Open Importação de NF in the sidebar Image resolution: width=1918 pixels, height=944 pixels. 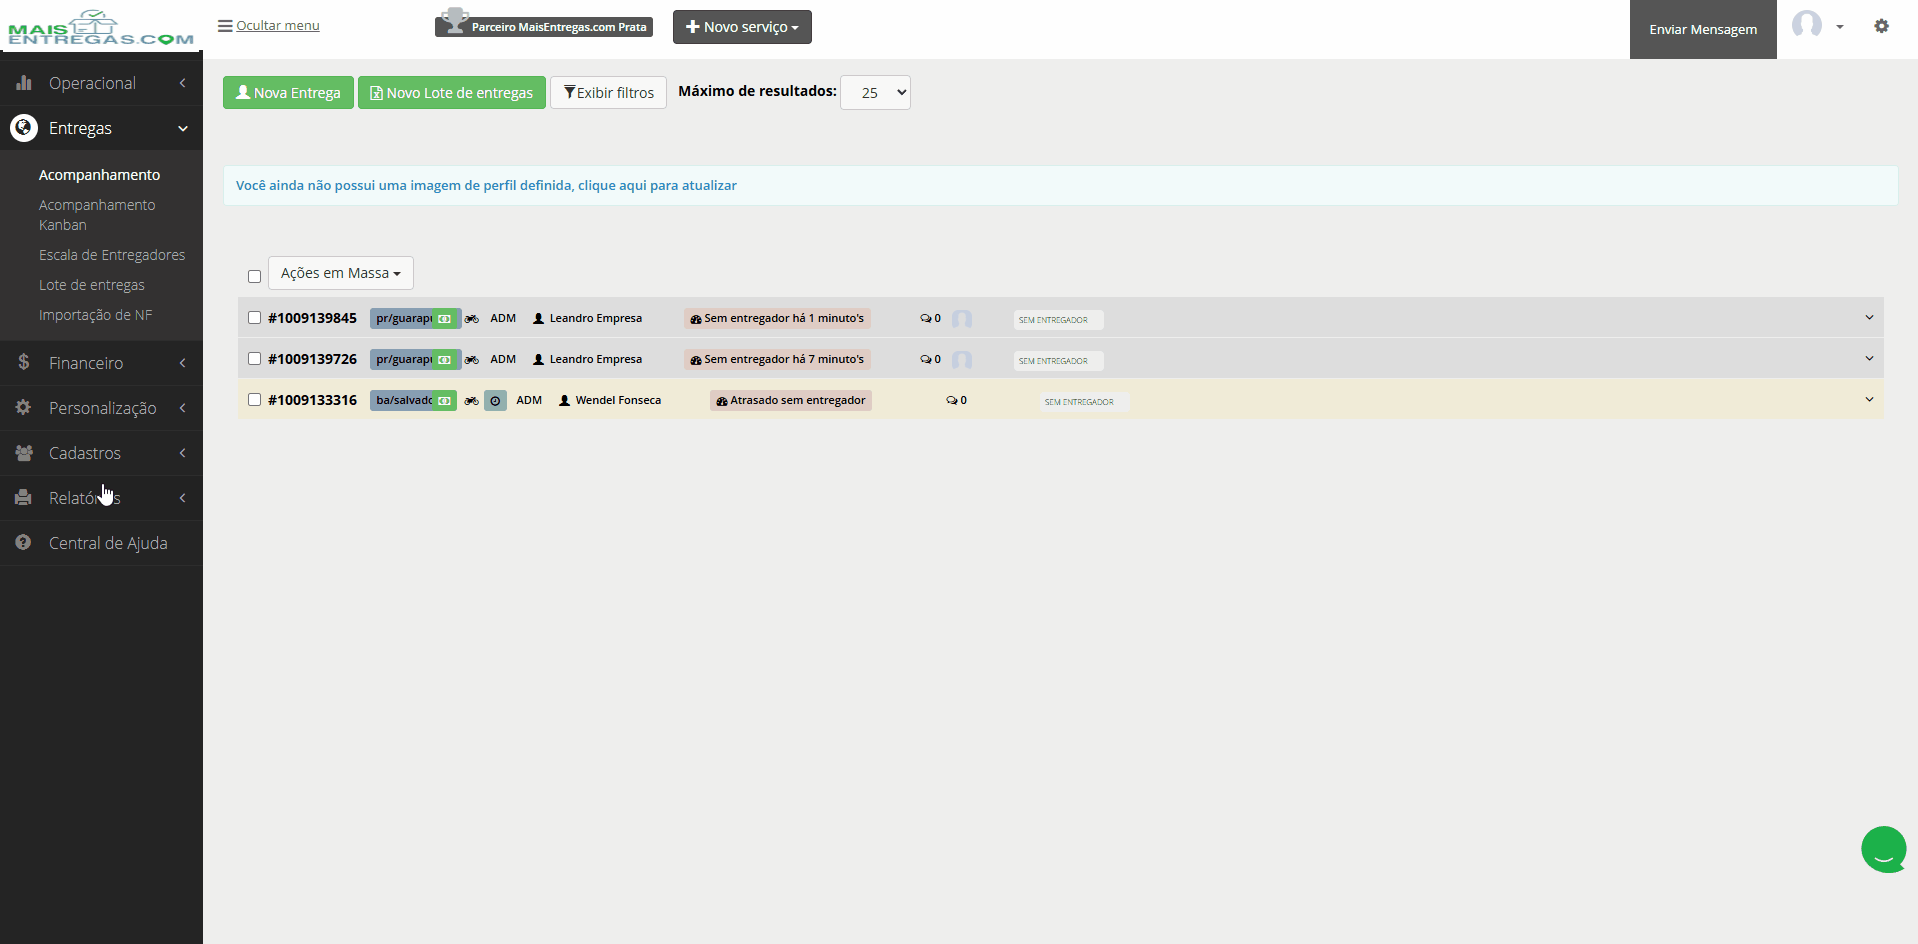[x=96, y=315]
